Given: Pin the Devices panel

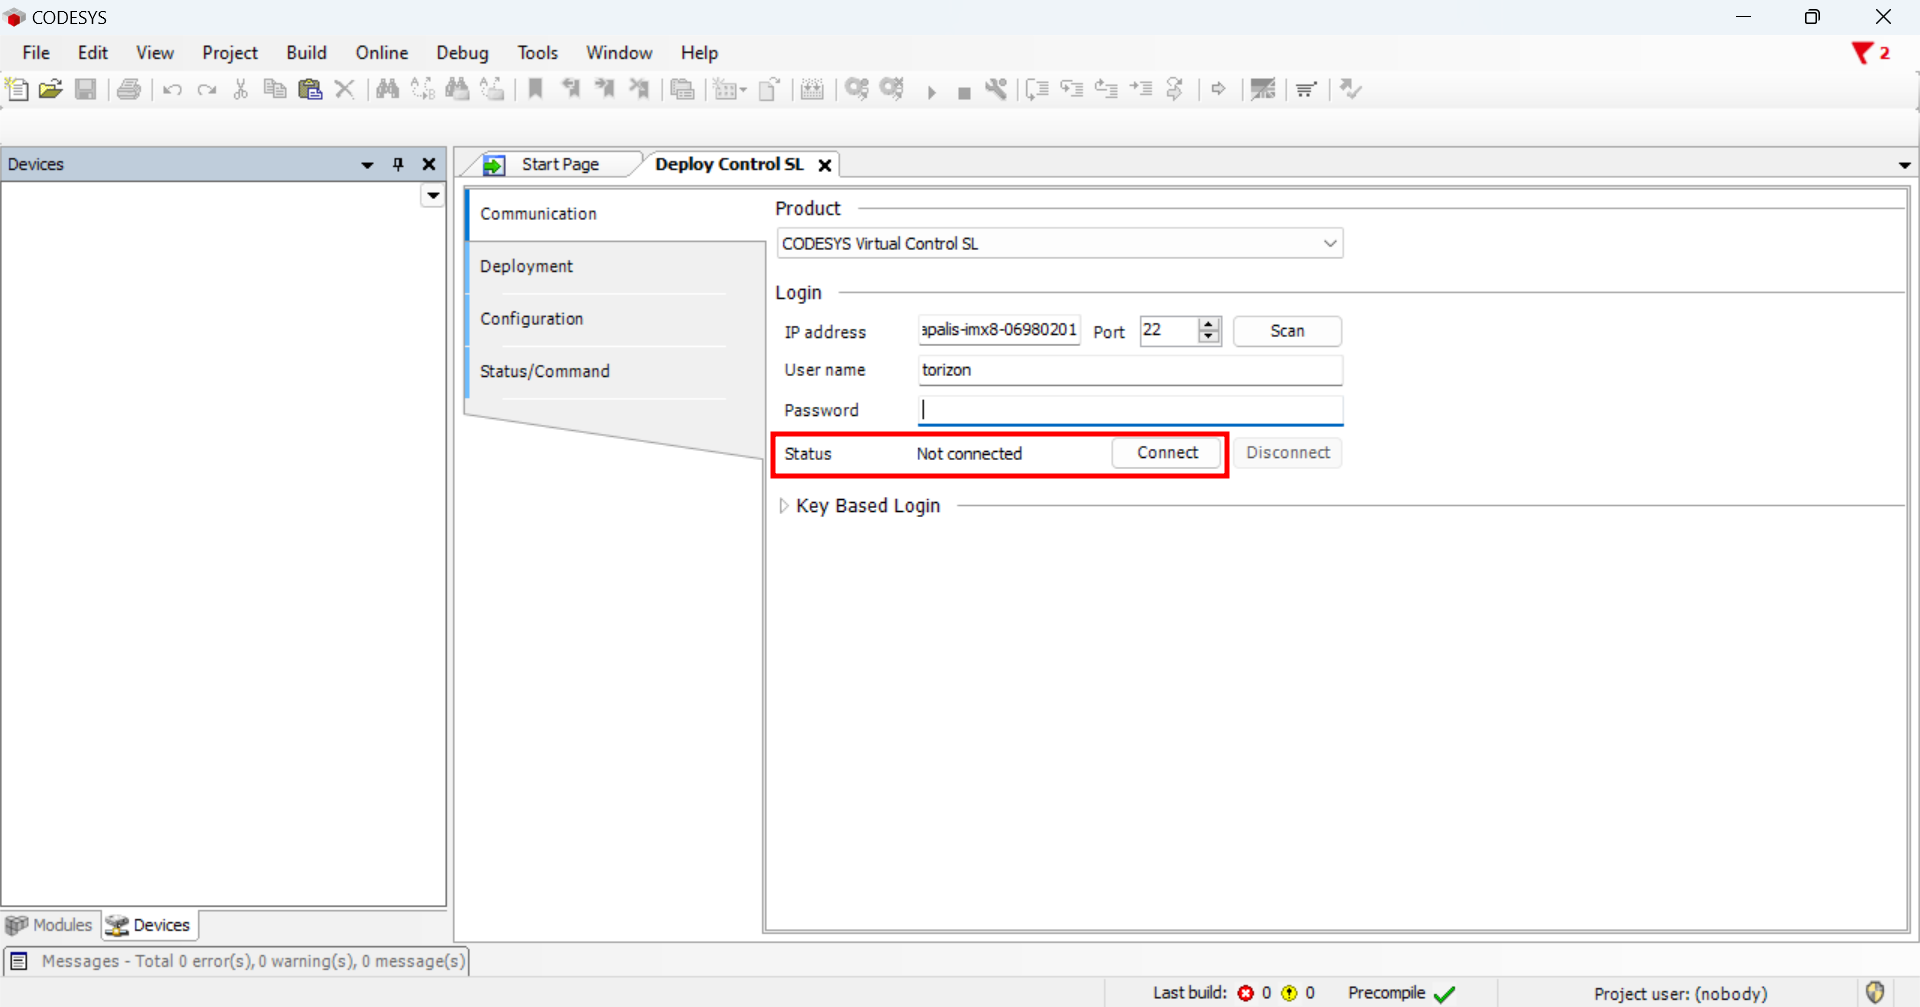Looking at the screenshot, I should click(398, 165).
